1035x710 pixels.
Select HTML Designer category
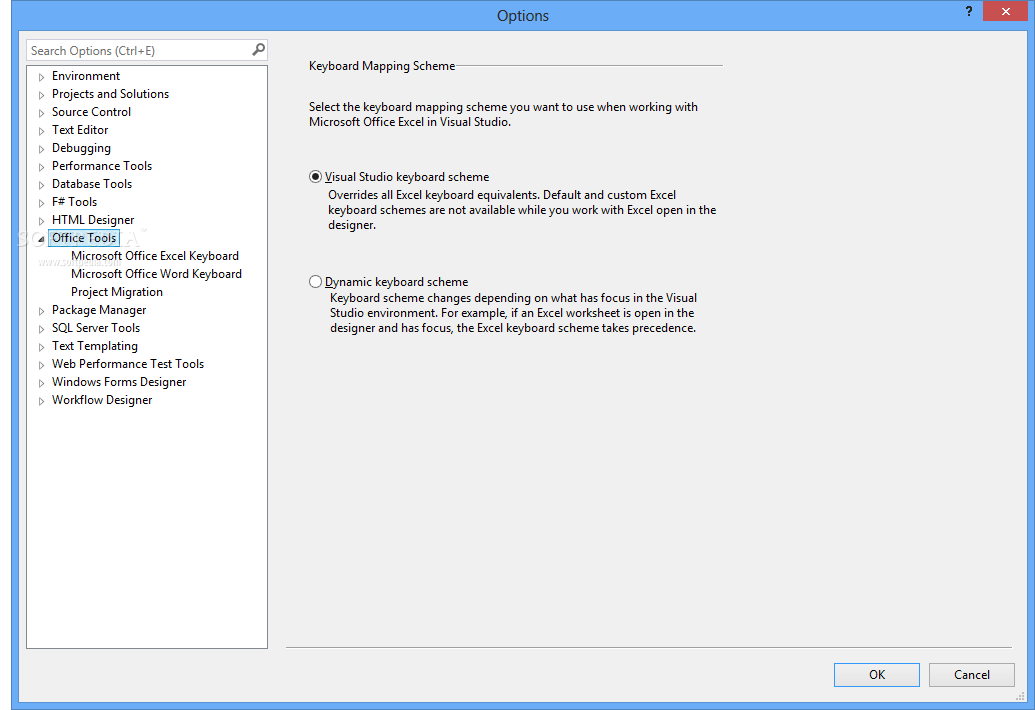point(93,220)
